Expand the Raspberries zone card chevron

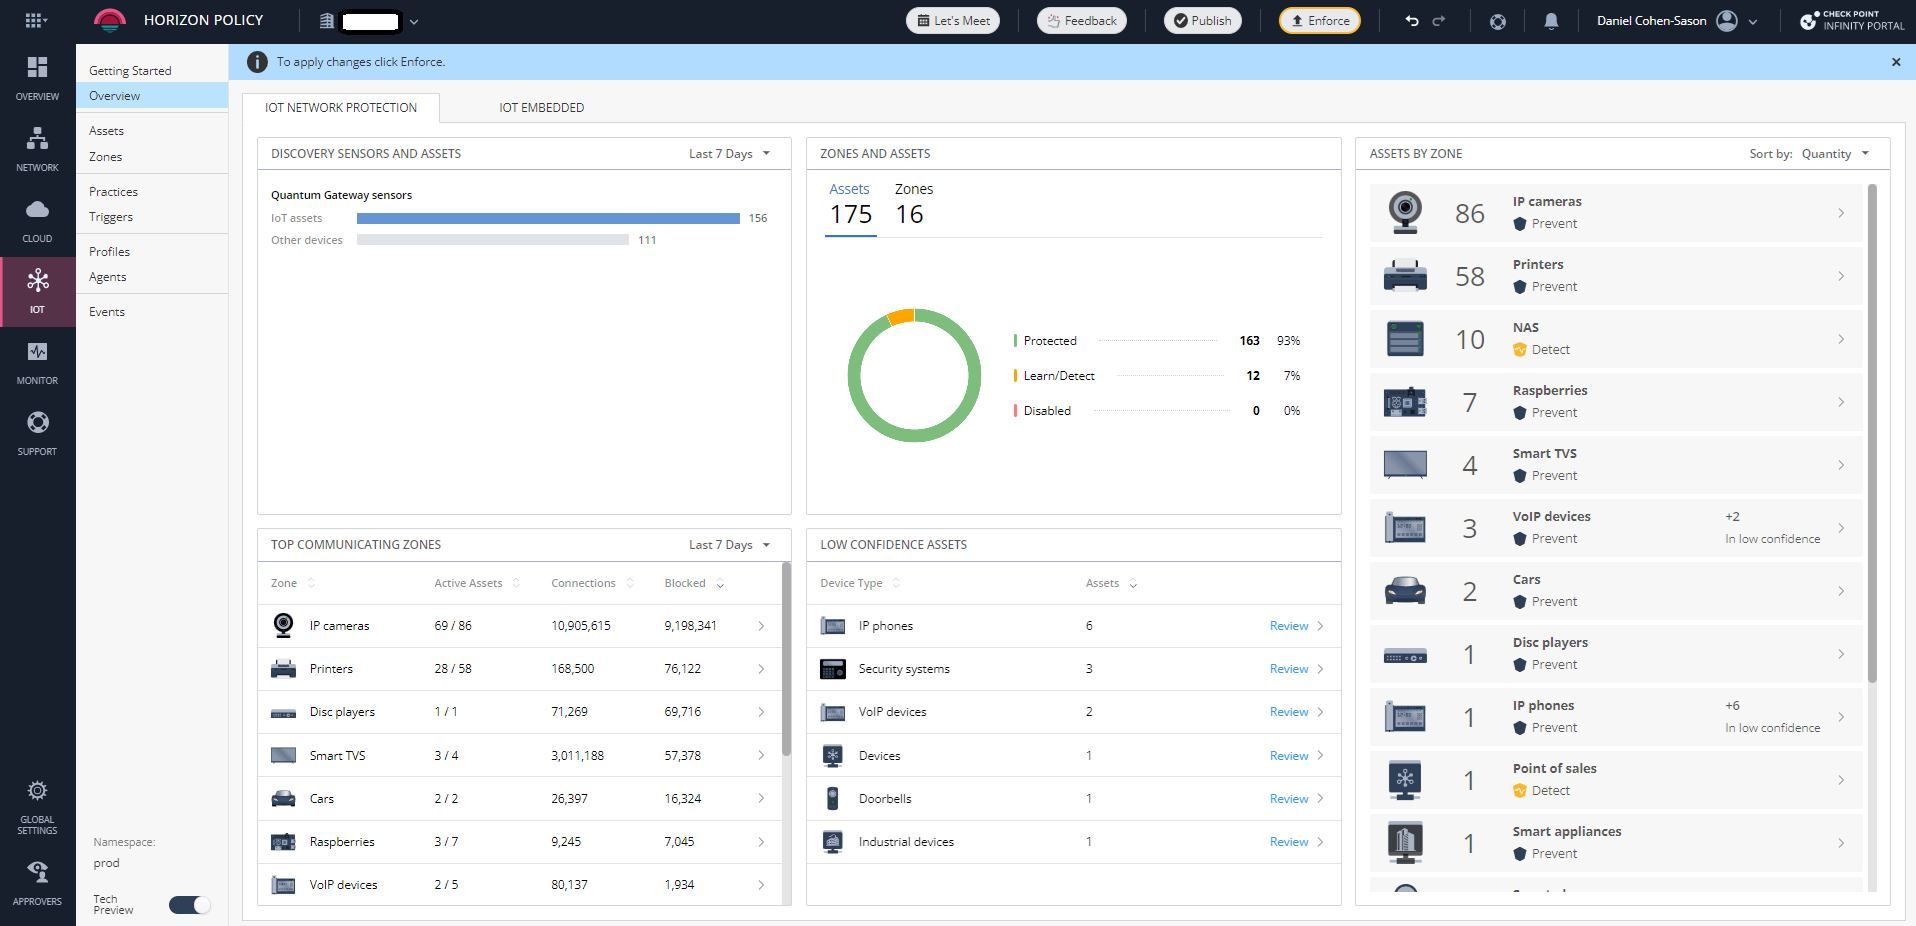(x=1841, y=402)
